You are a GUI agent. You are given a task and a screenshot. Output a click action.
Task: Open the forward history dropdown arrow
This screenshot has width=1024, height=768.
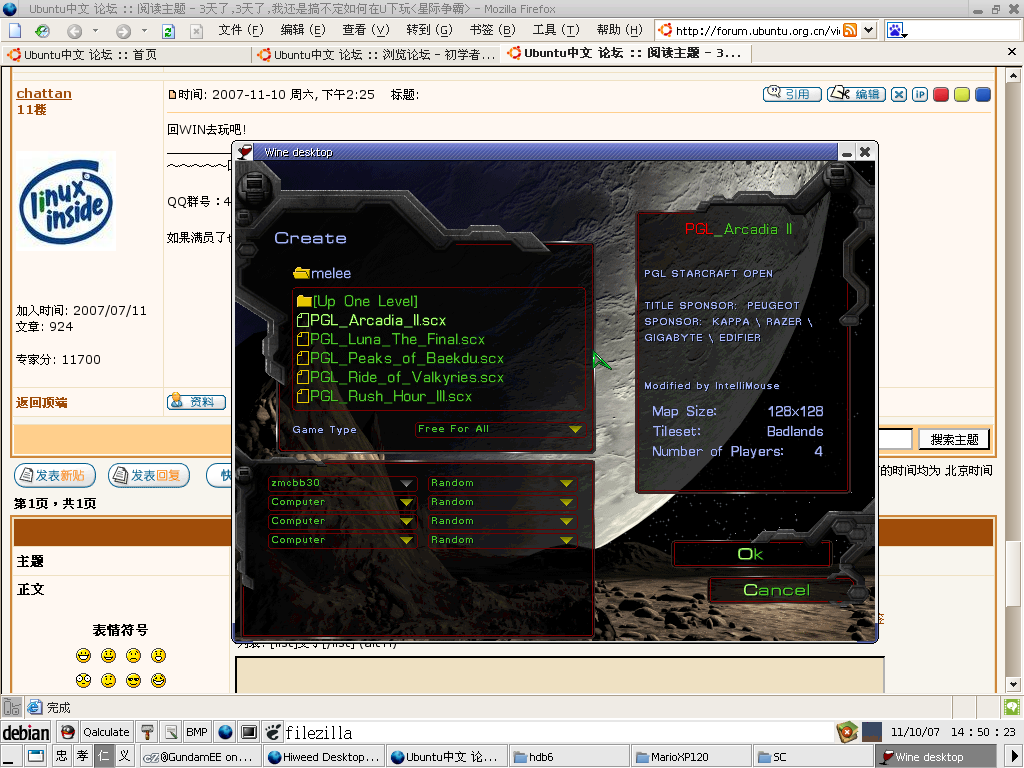[x=144, y=31]
